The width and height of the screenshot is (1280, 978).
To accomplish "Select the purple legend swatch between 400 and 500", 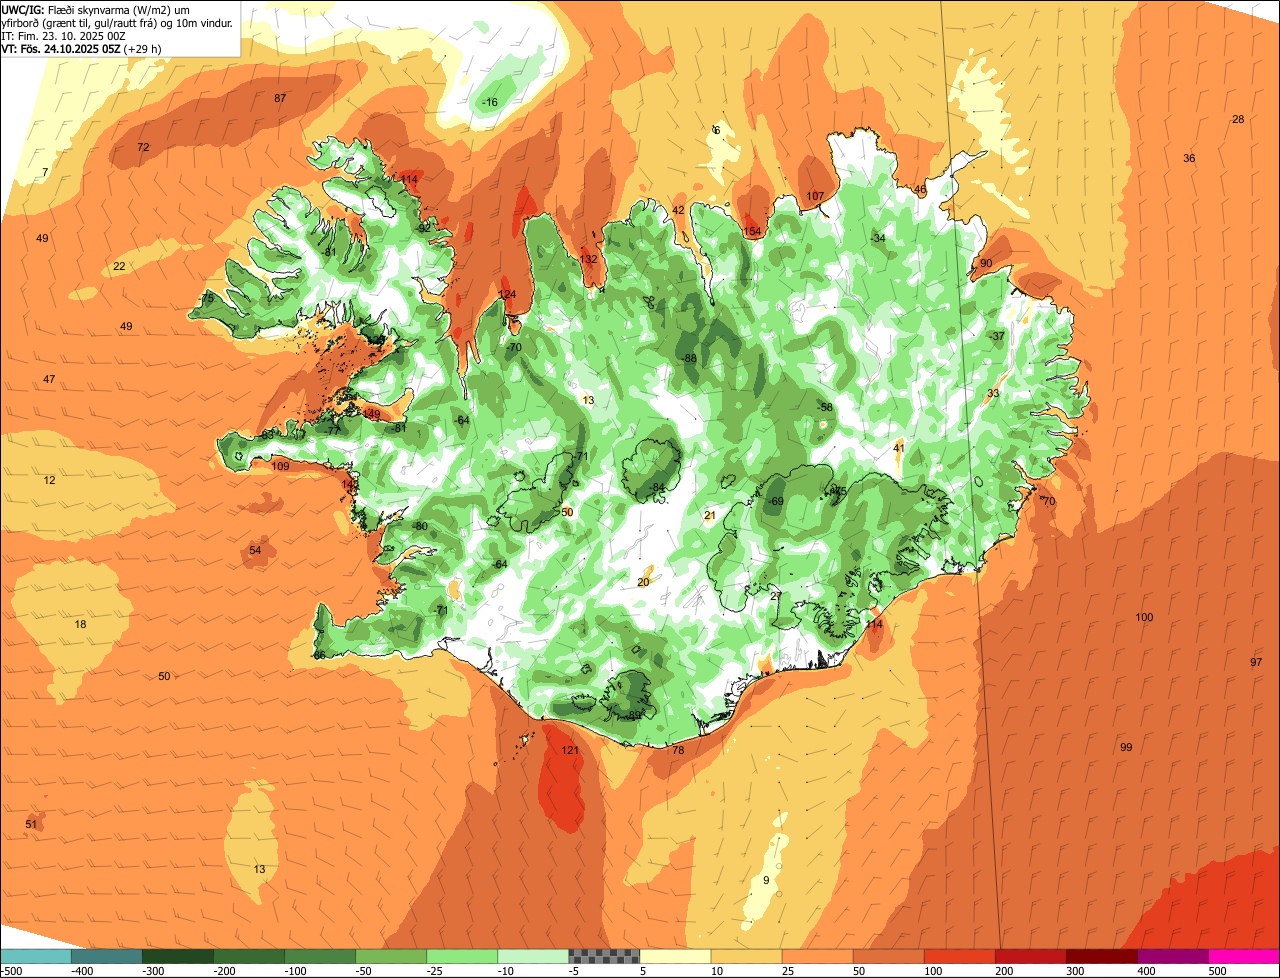I will point(1173,956).
